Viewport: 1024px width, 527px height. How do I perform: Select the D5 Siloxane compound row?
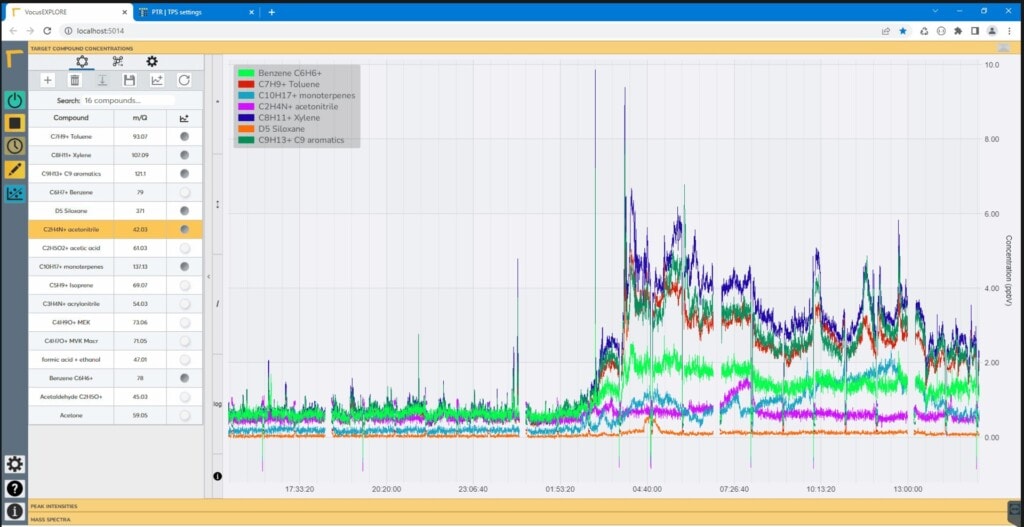tap(71, 211)
